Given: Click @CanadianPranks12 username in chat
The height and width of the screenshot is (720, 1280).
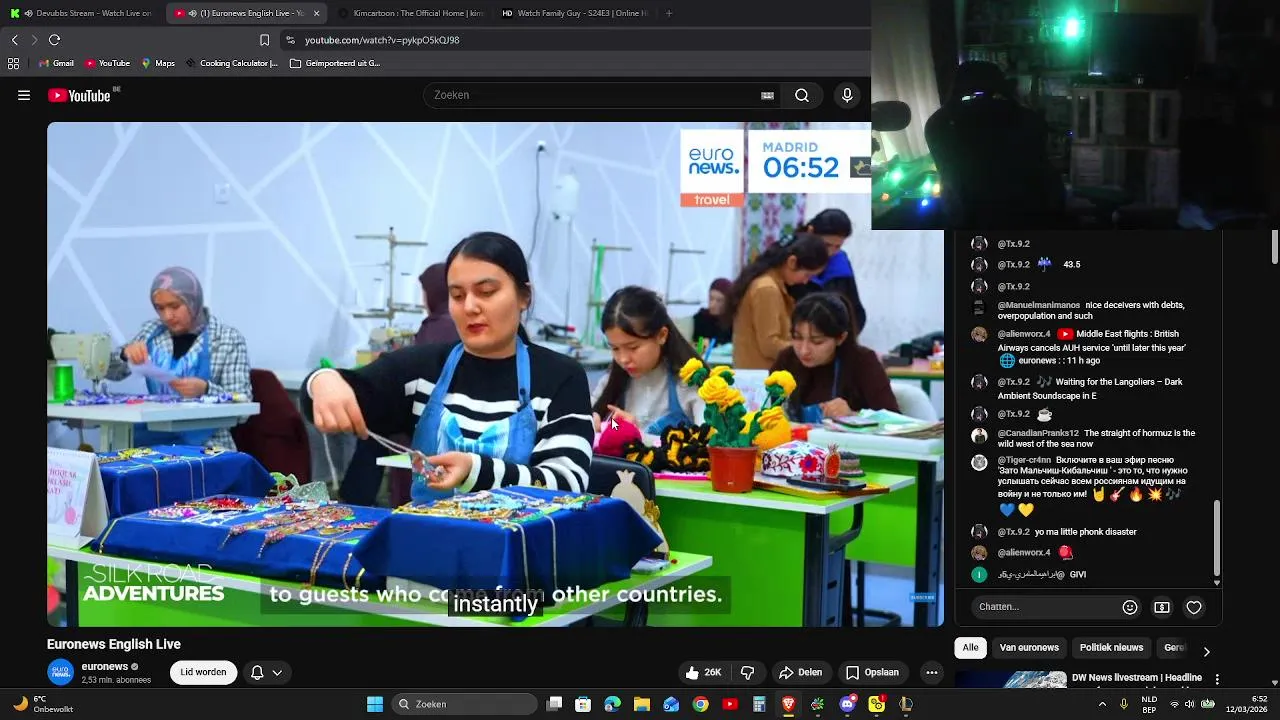Looking at the screenshot, I should pos(1038,433).
